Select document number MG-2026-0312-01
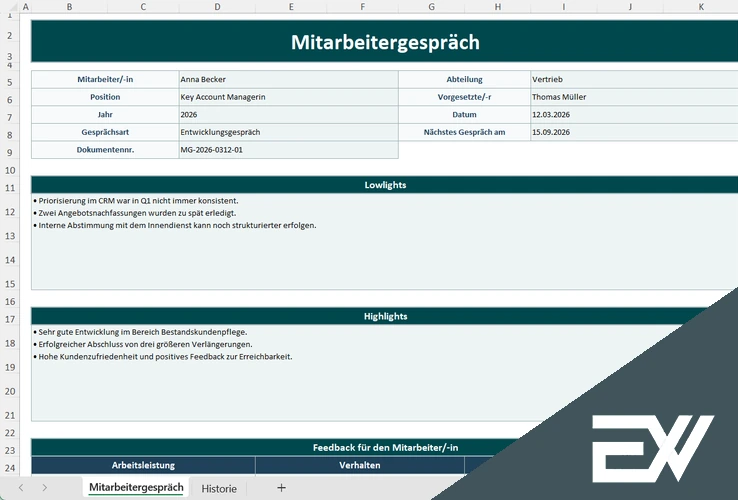The width and height of the screenshot is (738, 500). [x=289, y=150]
